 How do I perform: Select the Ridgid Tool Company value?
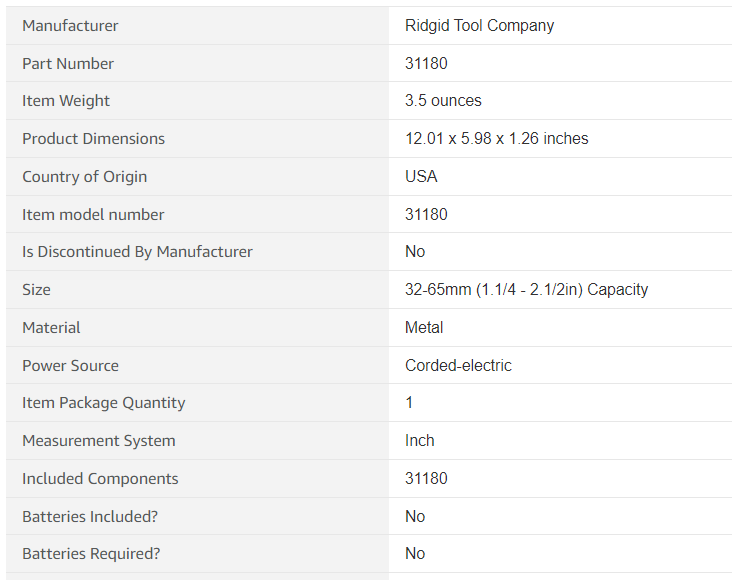point(479,26)
